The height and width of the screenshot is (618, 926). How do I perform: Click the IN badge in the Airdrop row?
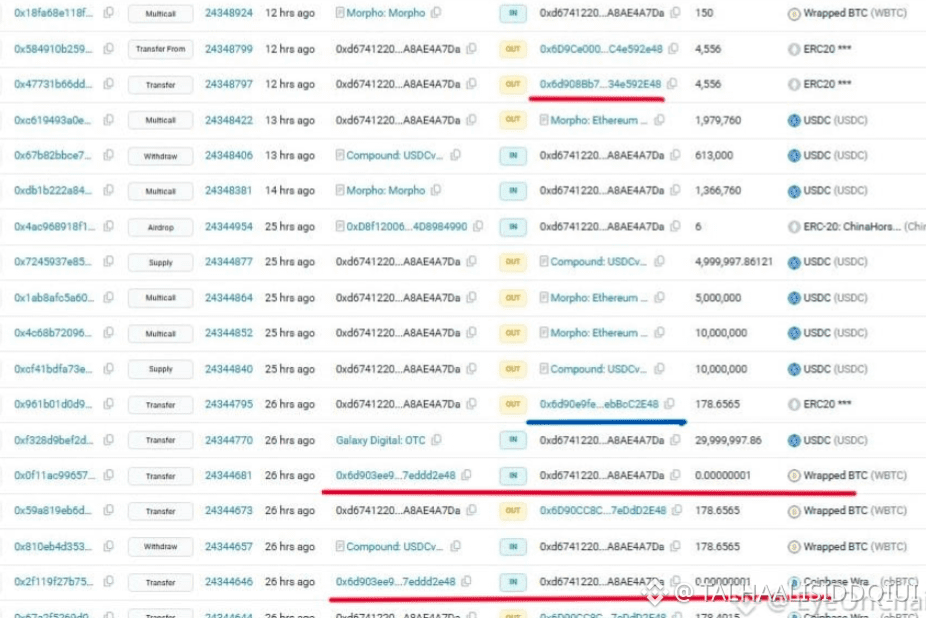[513, 226]
